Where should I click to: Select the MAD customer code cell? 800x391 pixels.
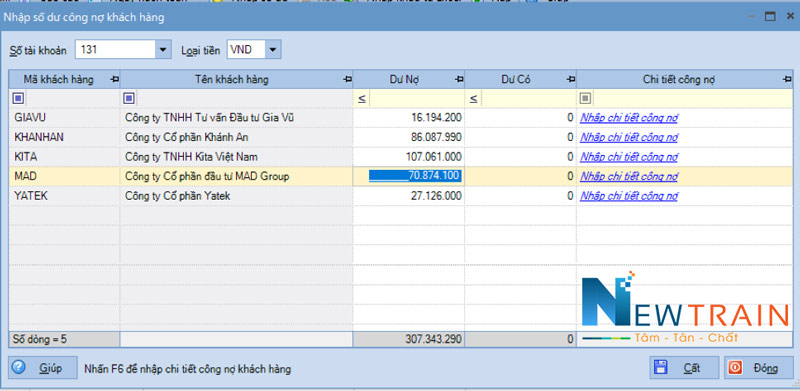point(64,176)
